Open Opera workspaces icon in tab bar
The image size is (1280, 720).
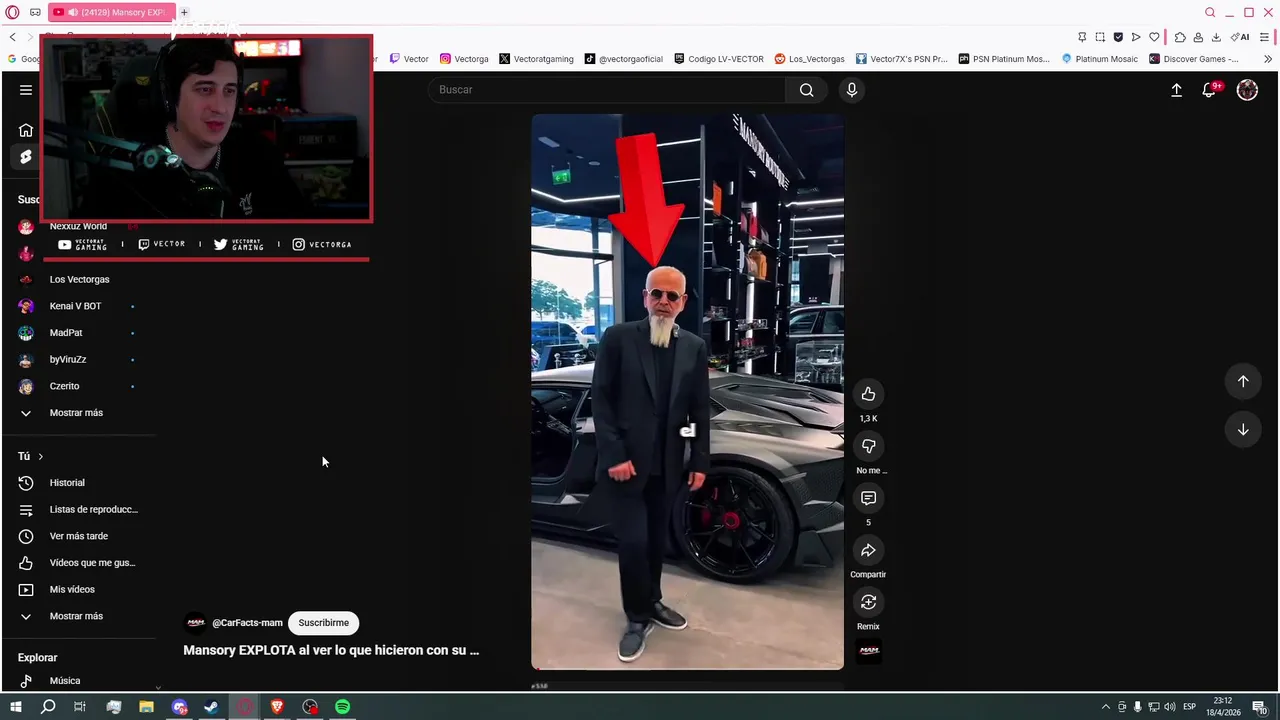[35, 12]
